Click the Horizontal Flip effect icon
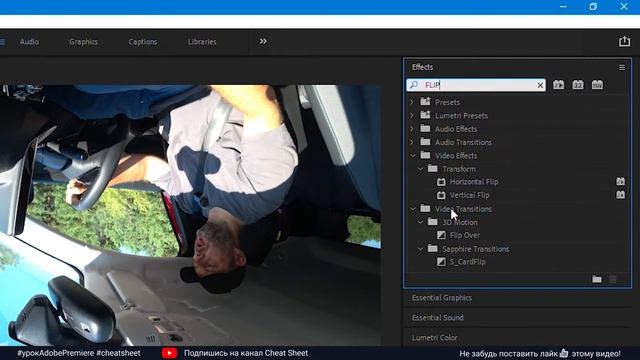 (441, 182)
